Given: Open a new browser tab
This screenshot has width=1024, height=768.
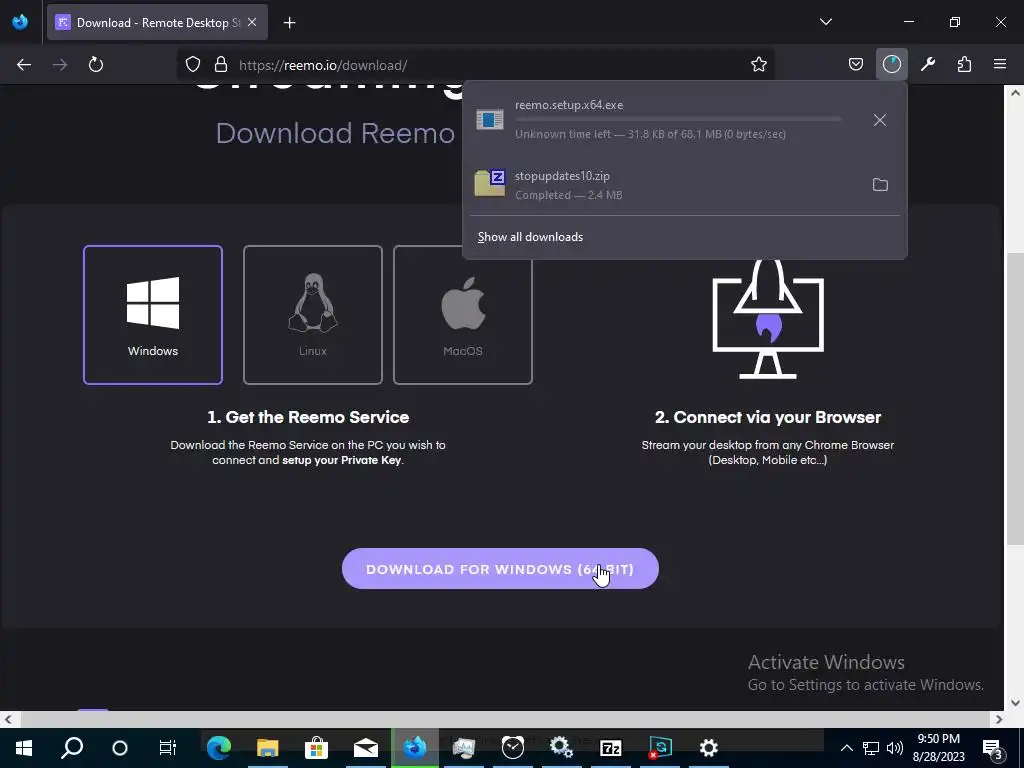Looking at the screenshot, I should [x=289, y=23].
